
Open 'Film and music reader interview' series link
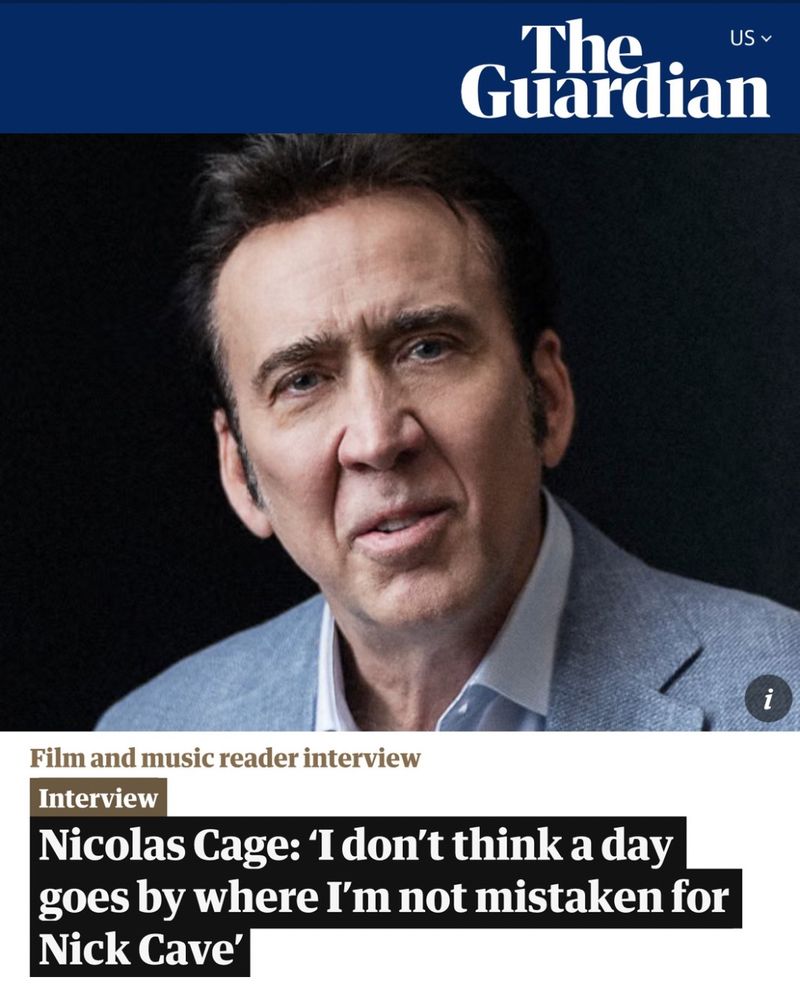[x=225, y=758]
